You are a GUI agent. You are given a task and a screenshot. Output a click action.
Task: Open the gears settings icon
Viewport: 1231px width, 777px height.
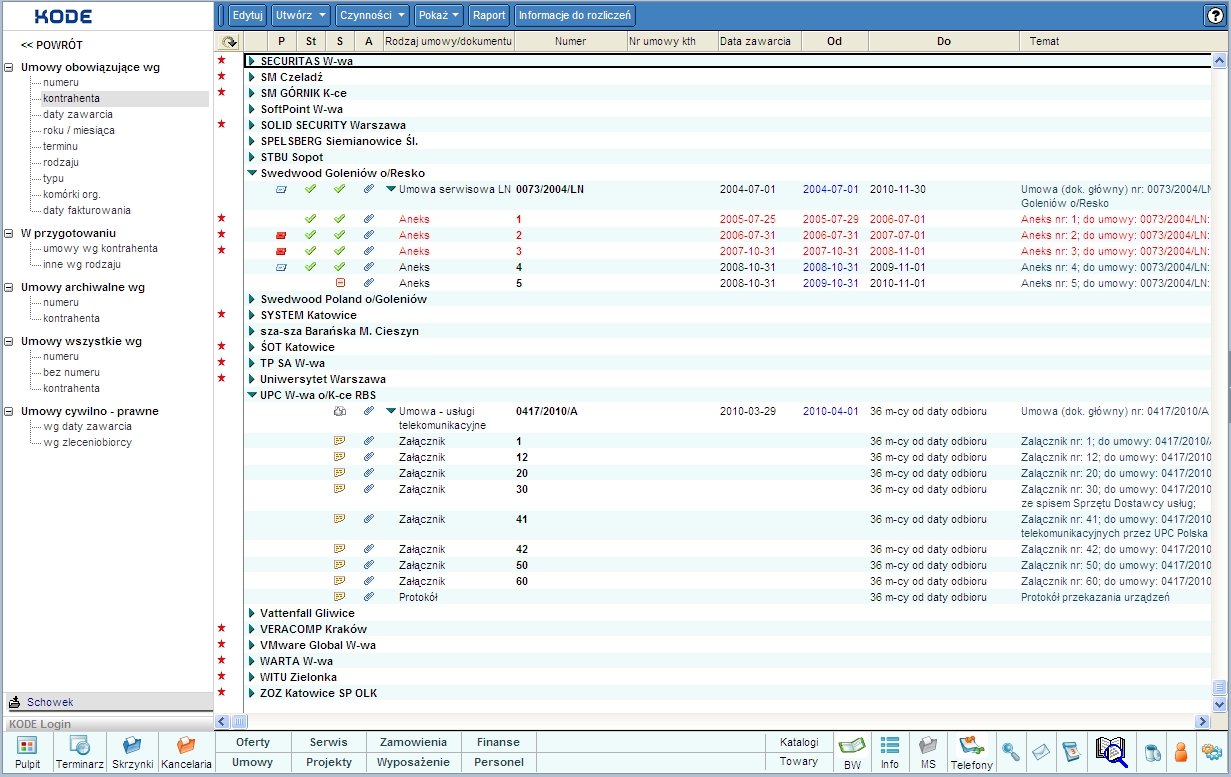pyautogui.click(x=1212, y=752)
